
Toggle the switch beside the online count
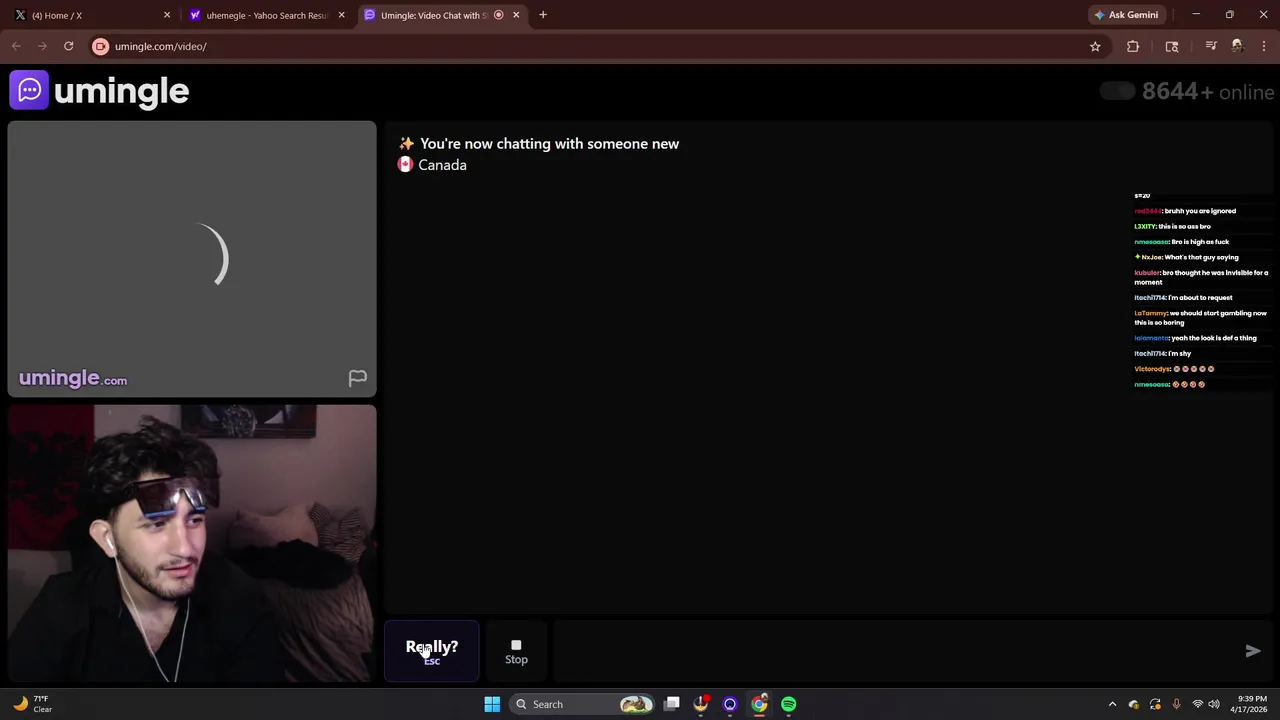pyautogui.click(x=1117, y=92)
